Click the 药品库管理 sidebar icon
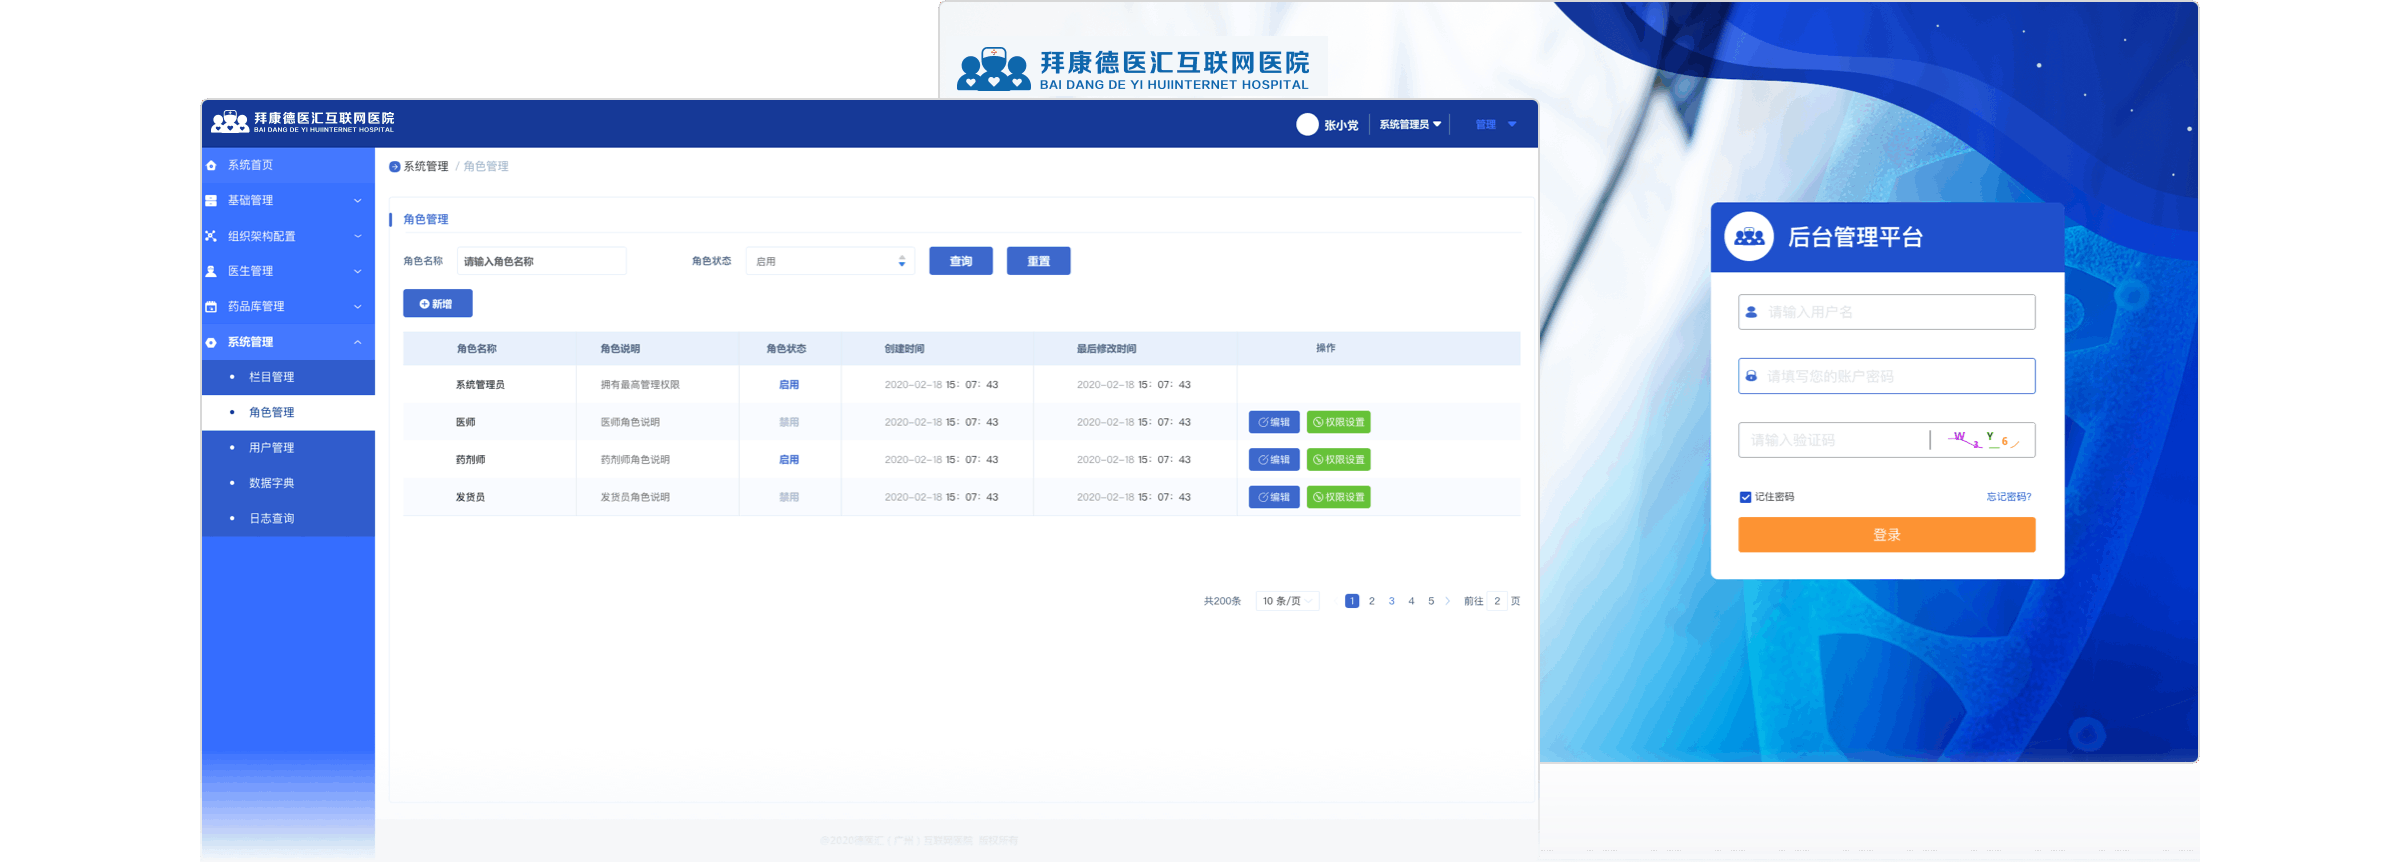Viewport: 2400px width, 862px height. (x=211, y=307)
